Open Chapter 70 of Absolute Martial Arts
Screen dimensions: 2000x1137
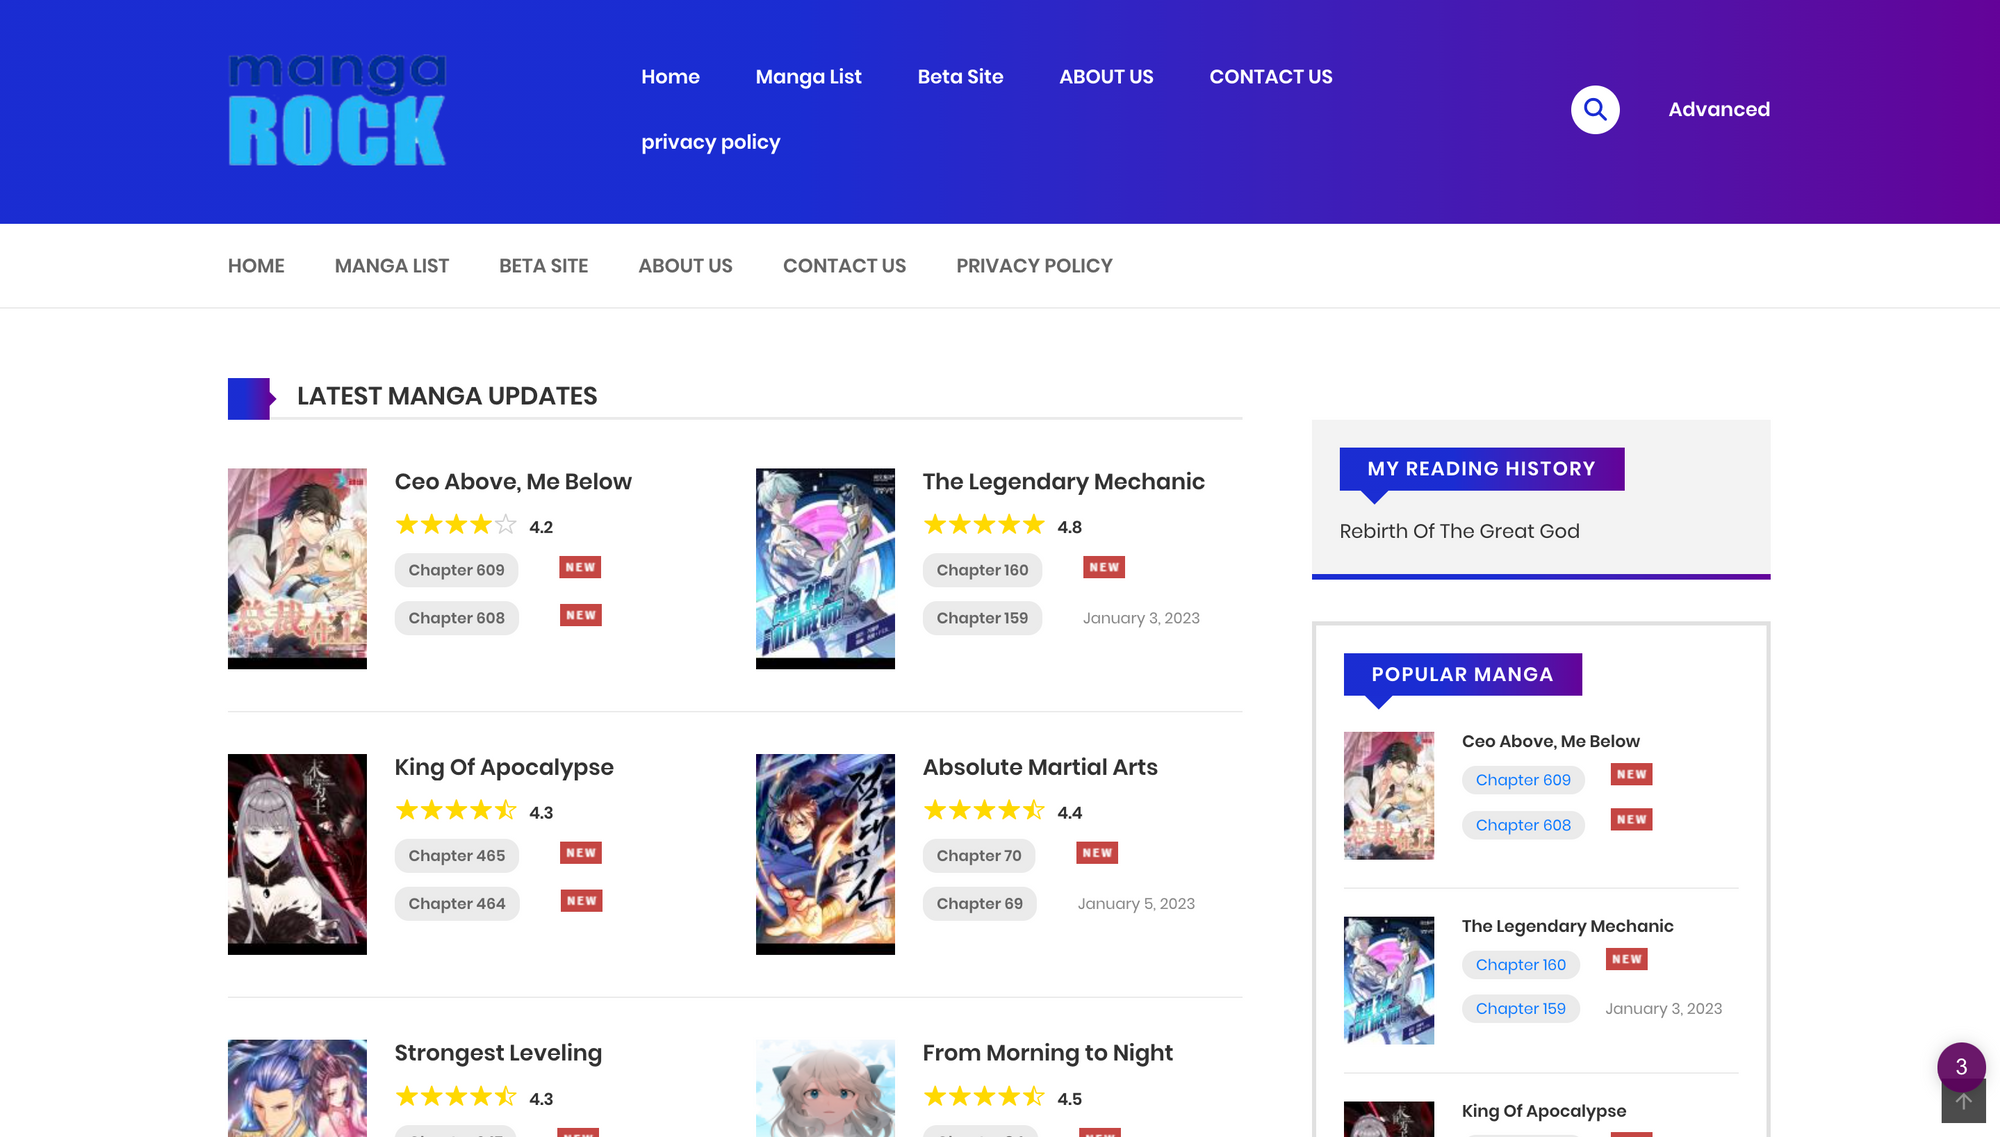pyautogui.click(x=979, y=856)
